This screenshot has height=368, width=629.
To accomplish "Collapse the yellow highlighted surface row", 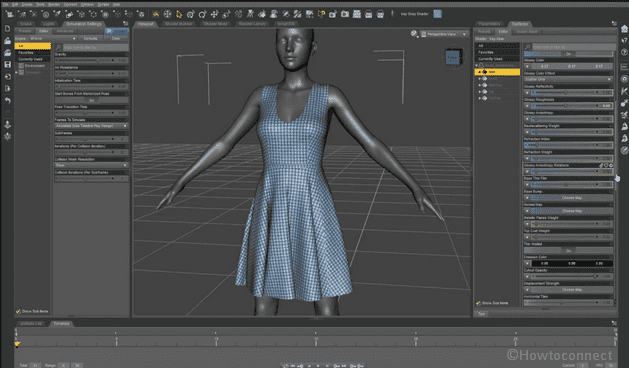I will pos(479,72).
